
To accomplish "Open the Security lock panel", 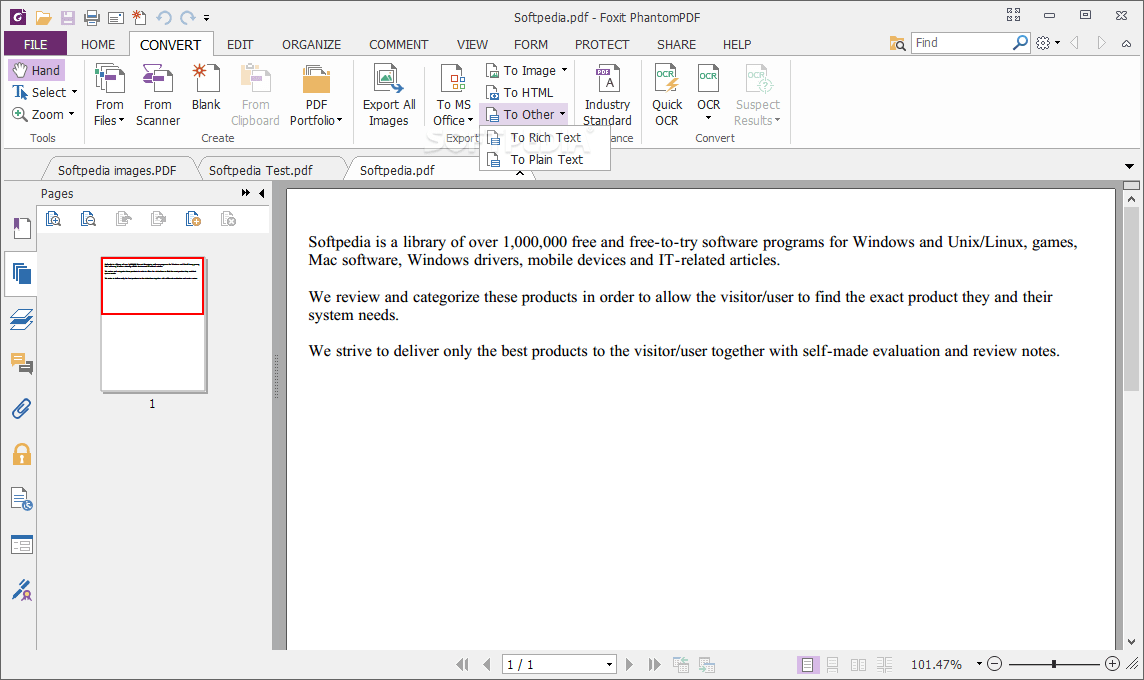I will pos(21,454).
